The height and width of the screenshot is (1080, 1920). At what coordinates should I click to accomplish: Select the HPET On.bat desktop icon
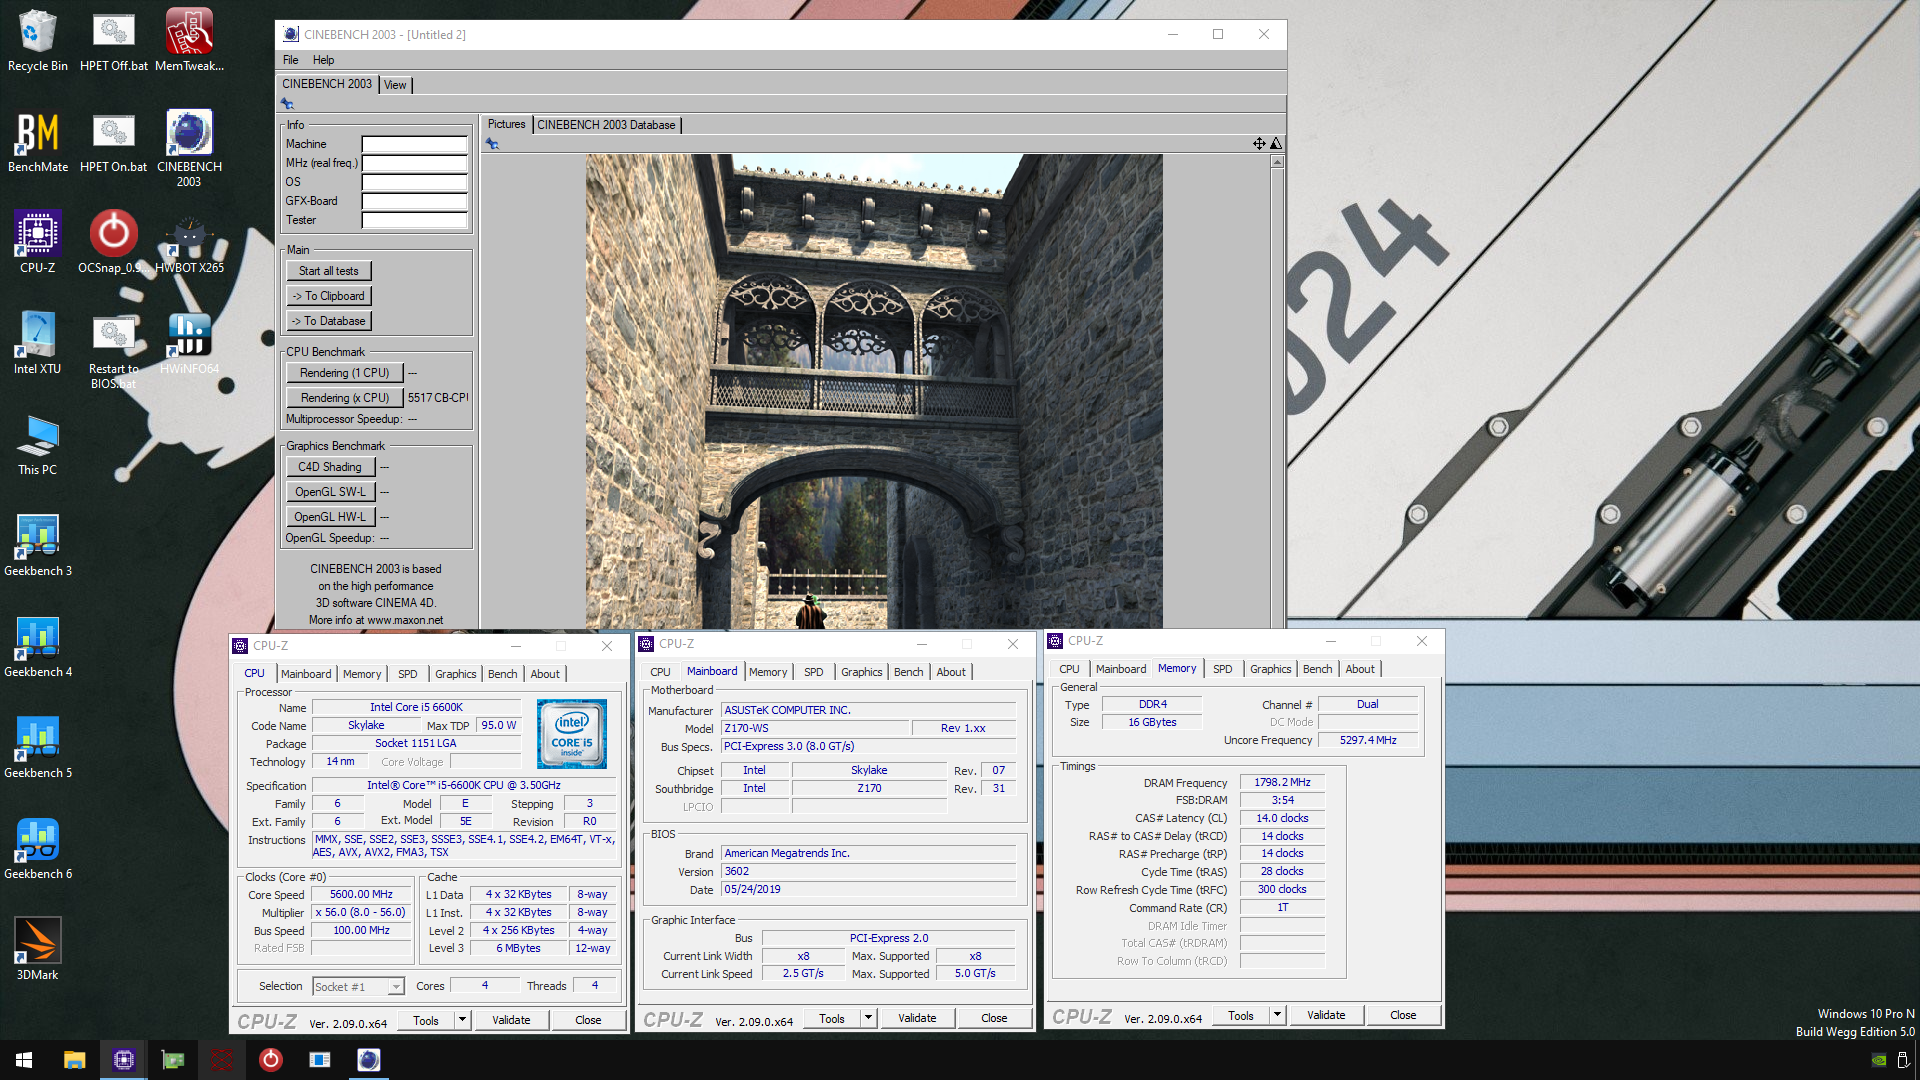(113, 141)
